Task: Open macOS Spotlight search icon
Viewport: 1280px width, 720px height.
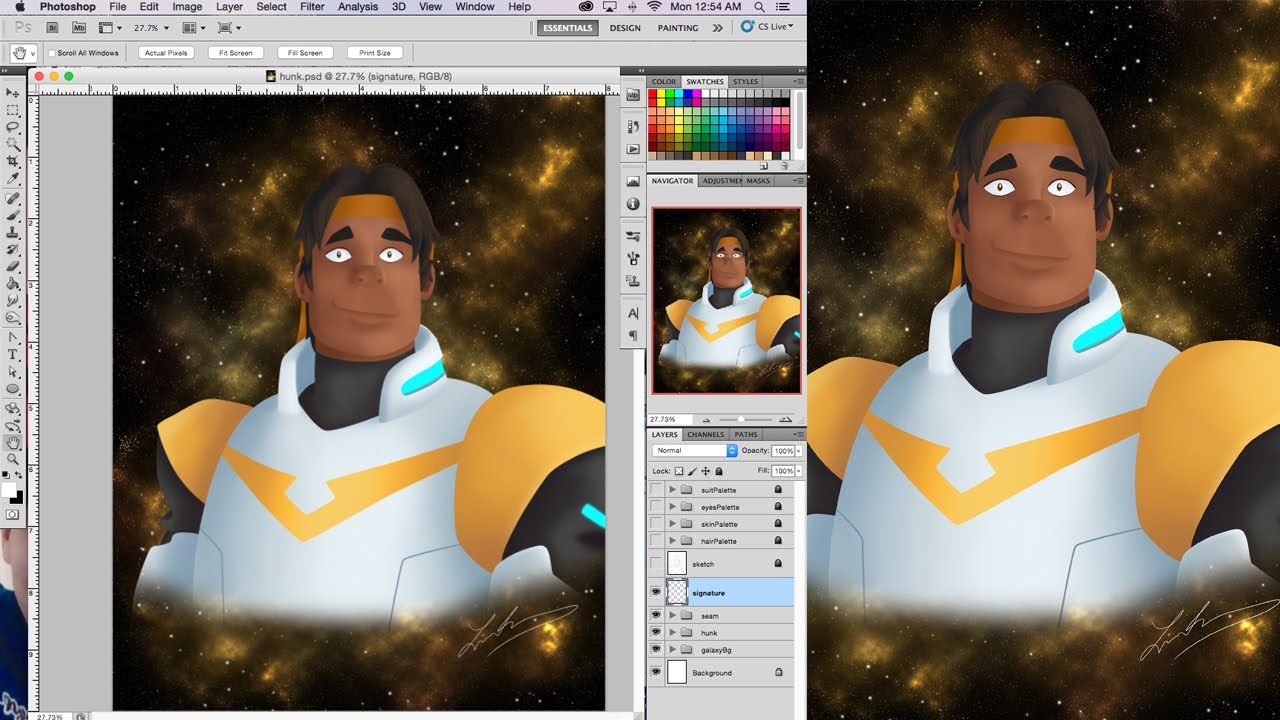Action: coord(760,6)
